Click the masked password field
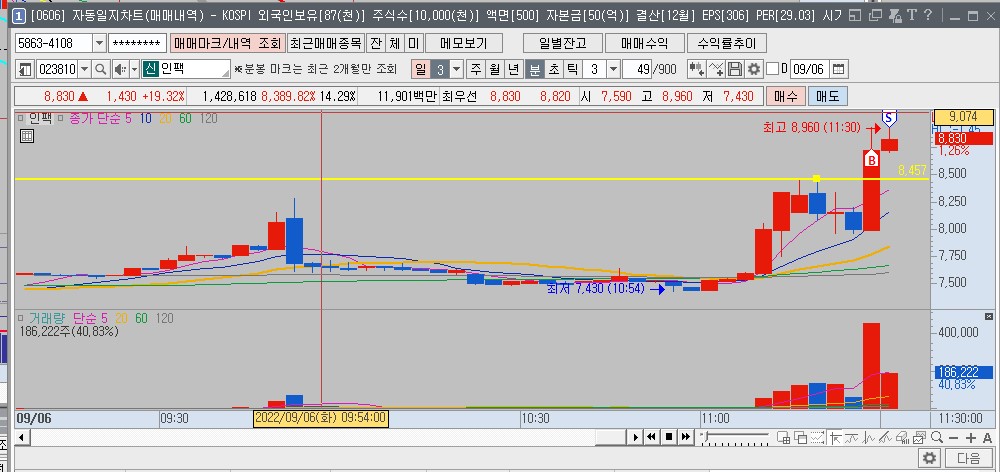This screenshot has width=1000, height=472. [x=135, y=43]
